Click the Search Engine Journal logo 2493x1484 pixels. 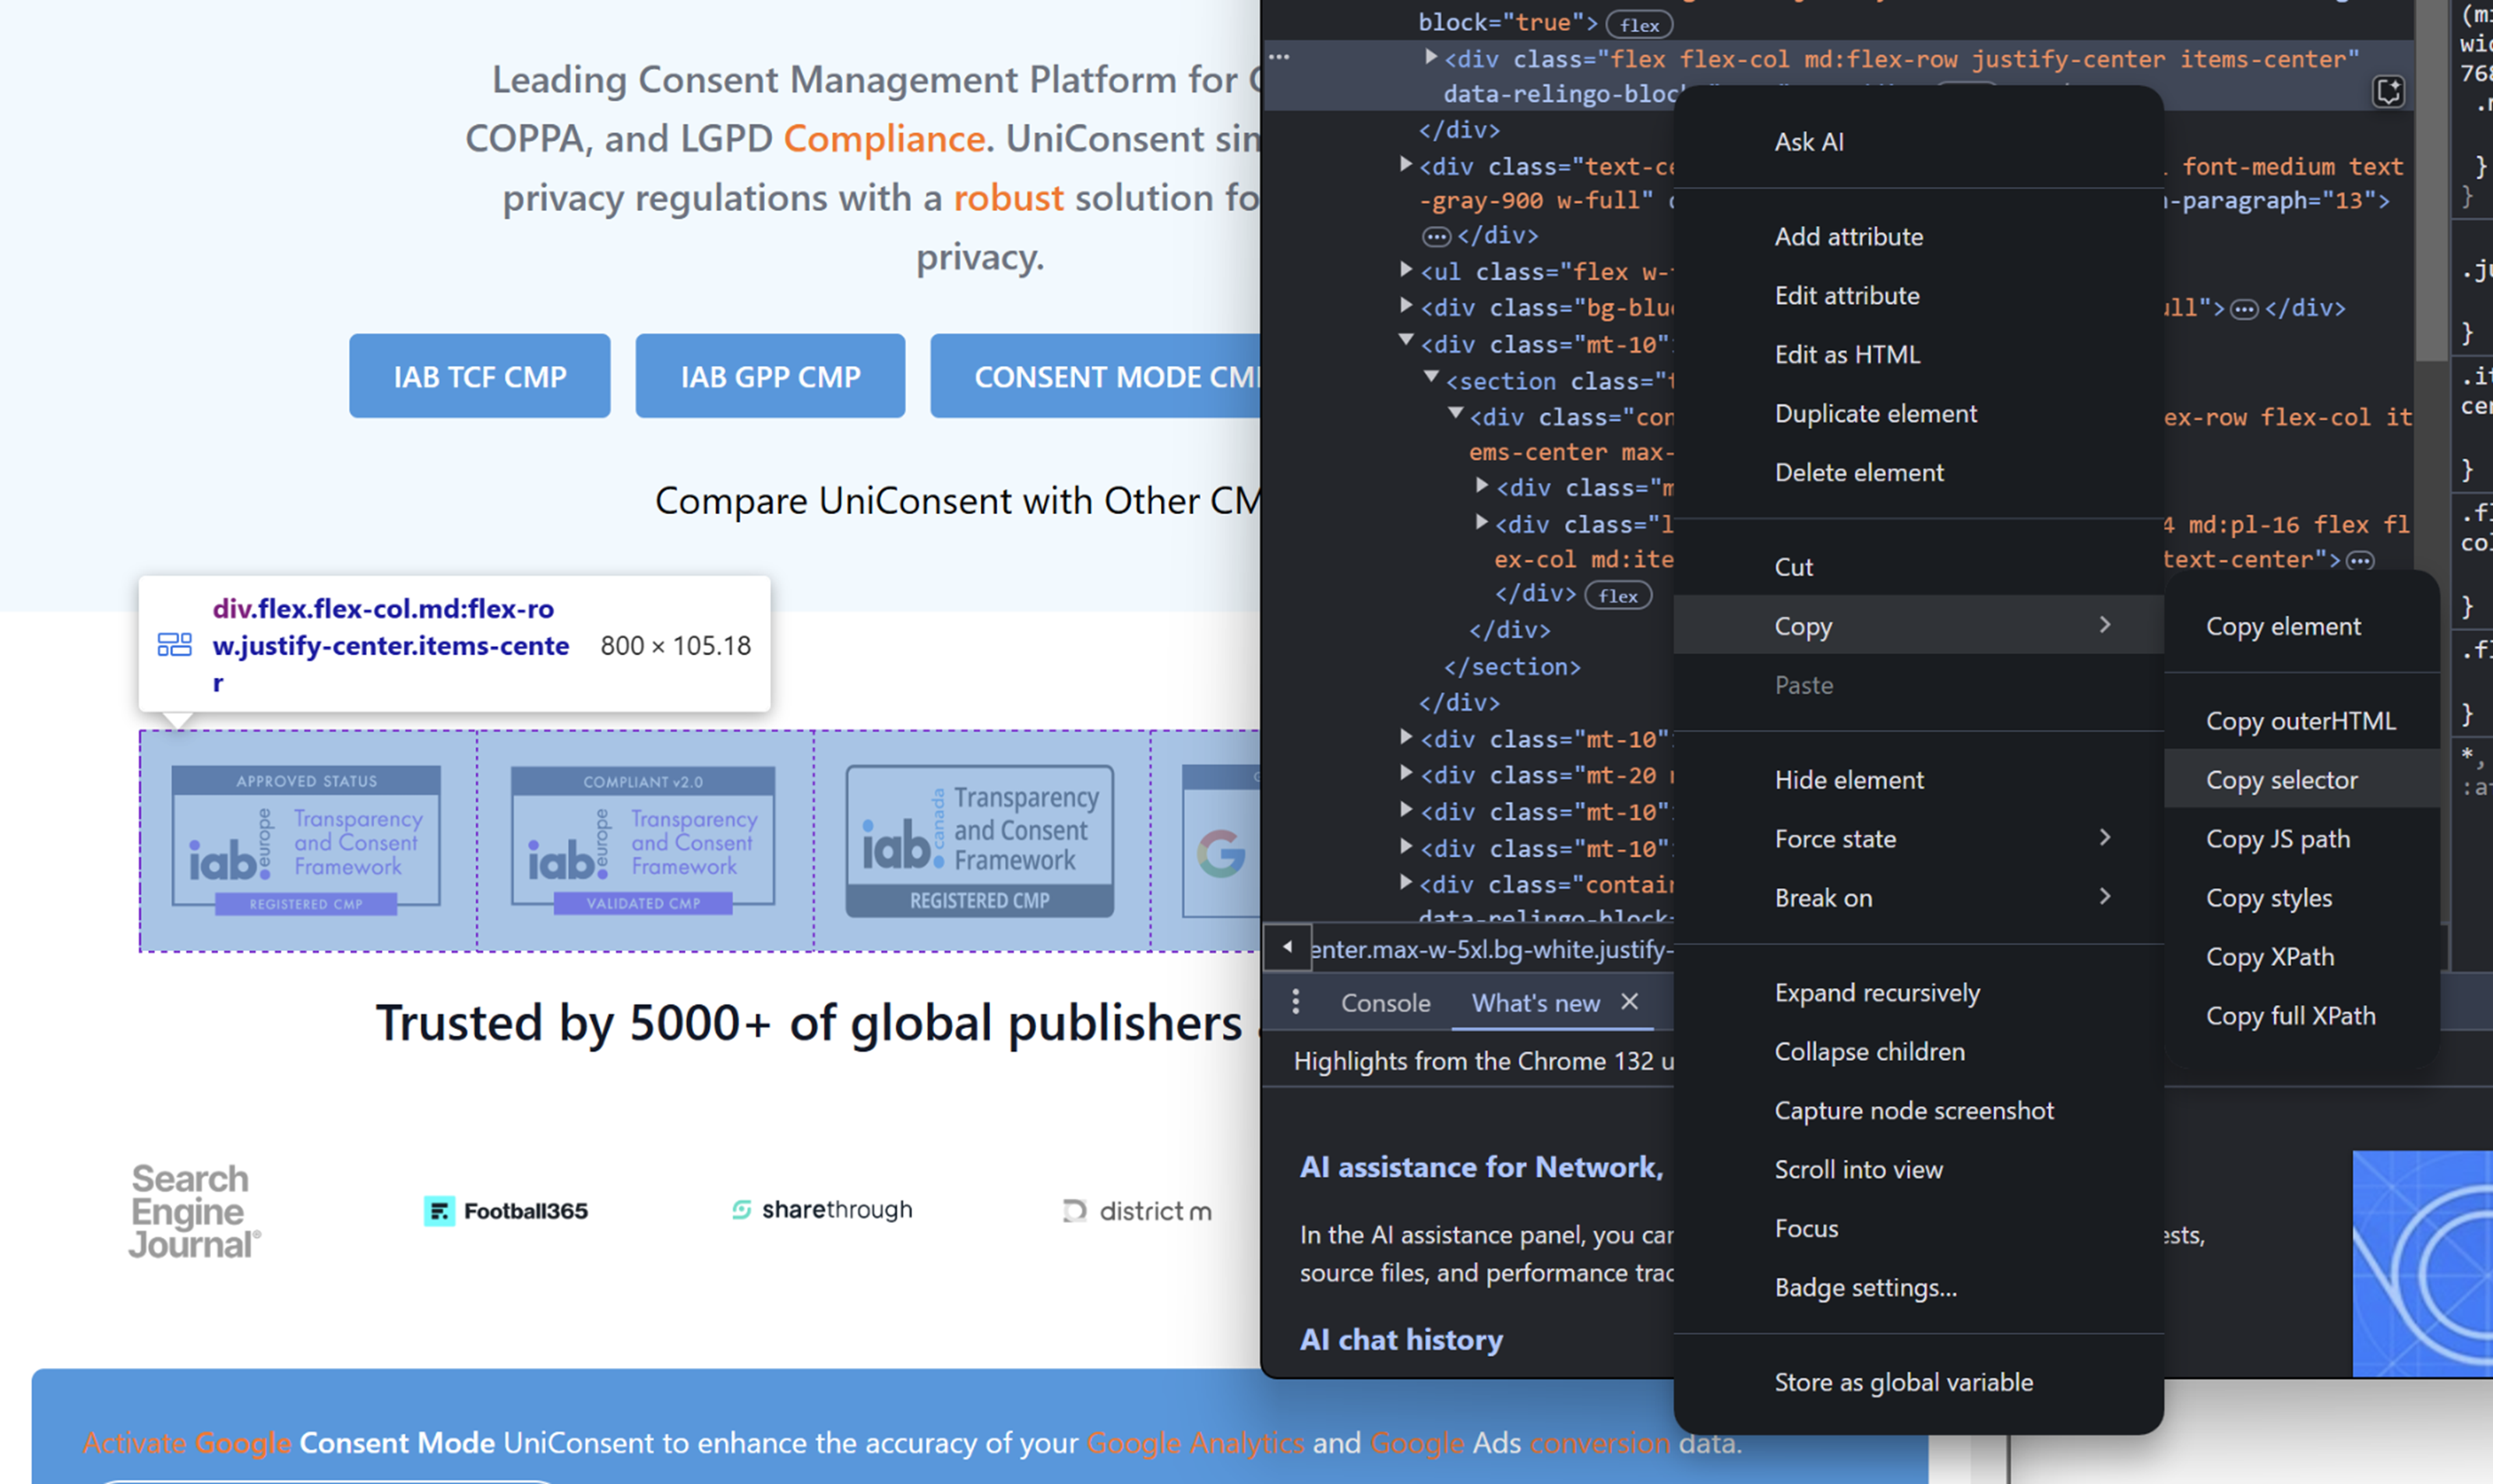click(x=194, y=1211)
